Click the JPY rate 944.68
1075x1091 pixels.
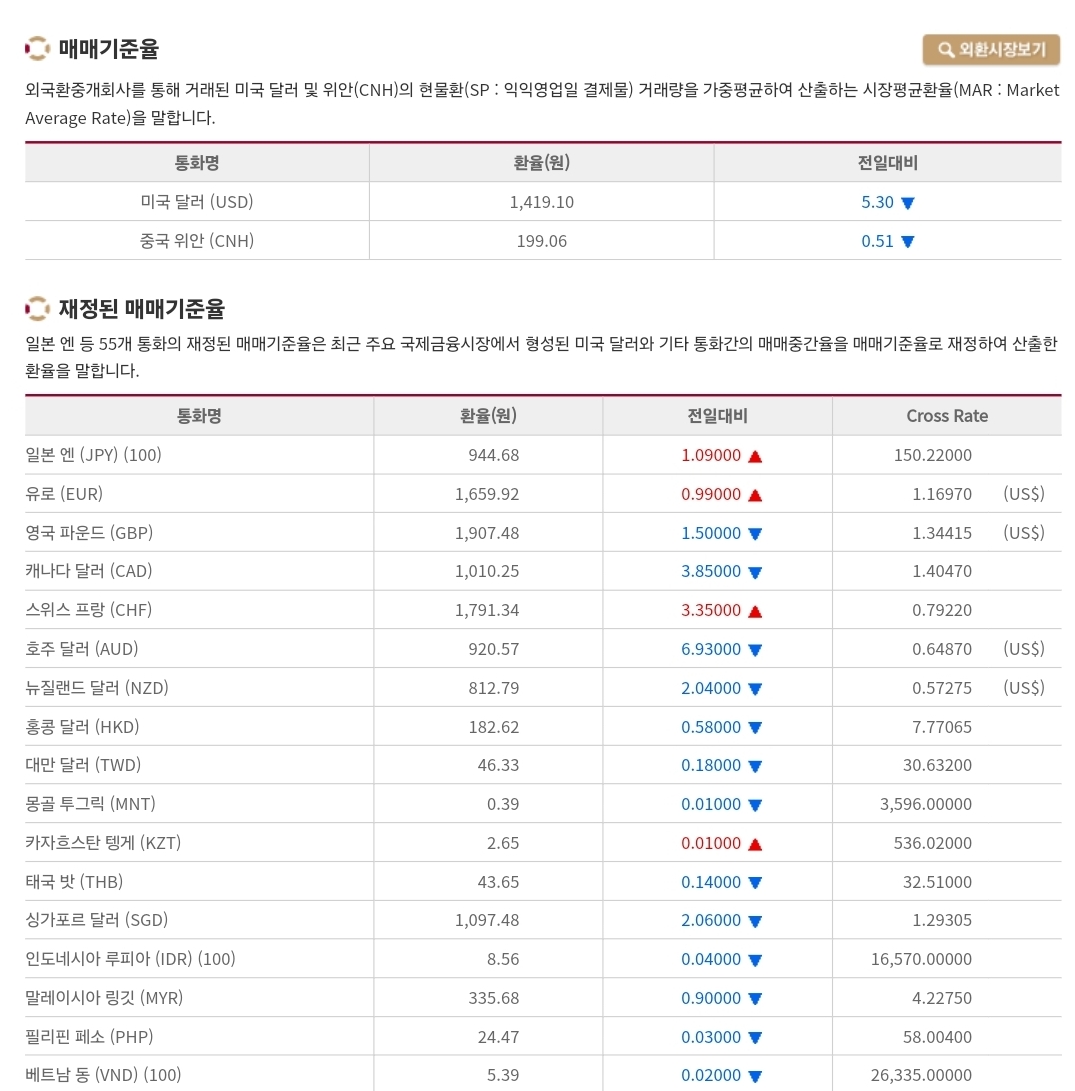(493, 455)
